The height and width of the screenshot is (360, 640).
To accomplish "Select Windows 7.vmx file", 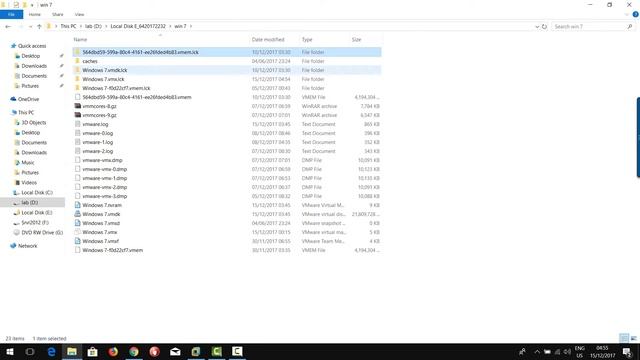I will pyautogui.click(x=100, y=232).
